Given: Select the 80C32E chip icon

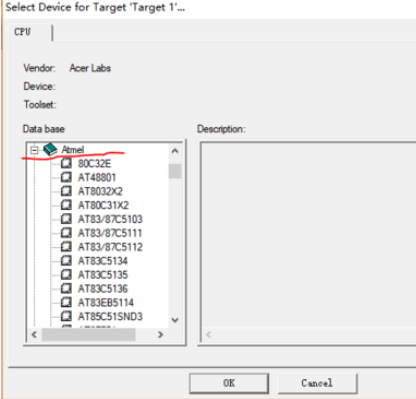Looking at the screenshot, I should click(66, 163).
